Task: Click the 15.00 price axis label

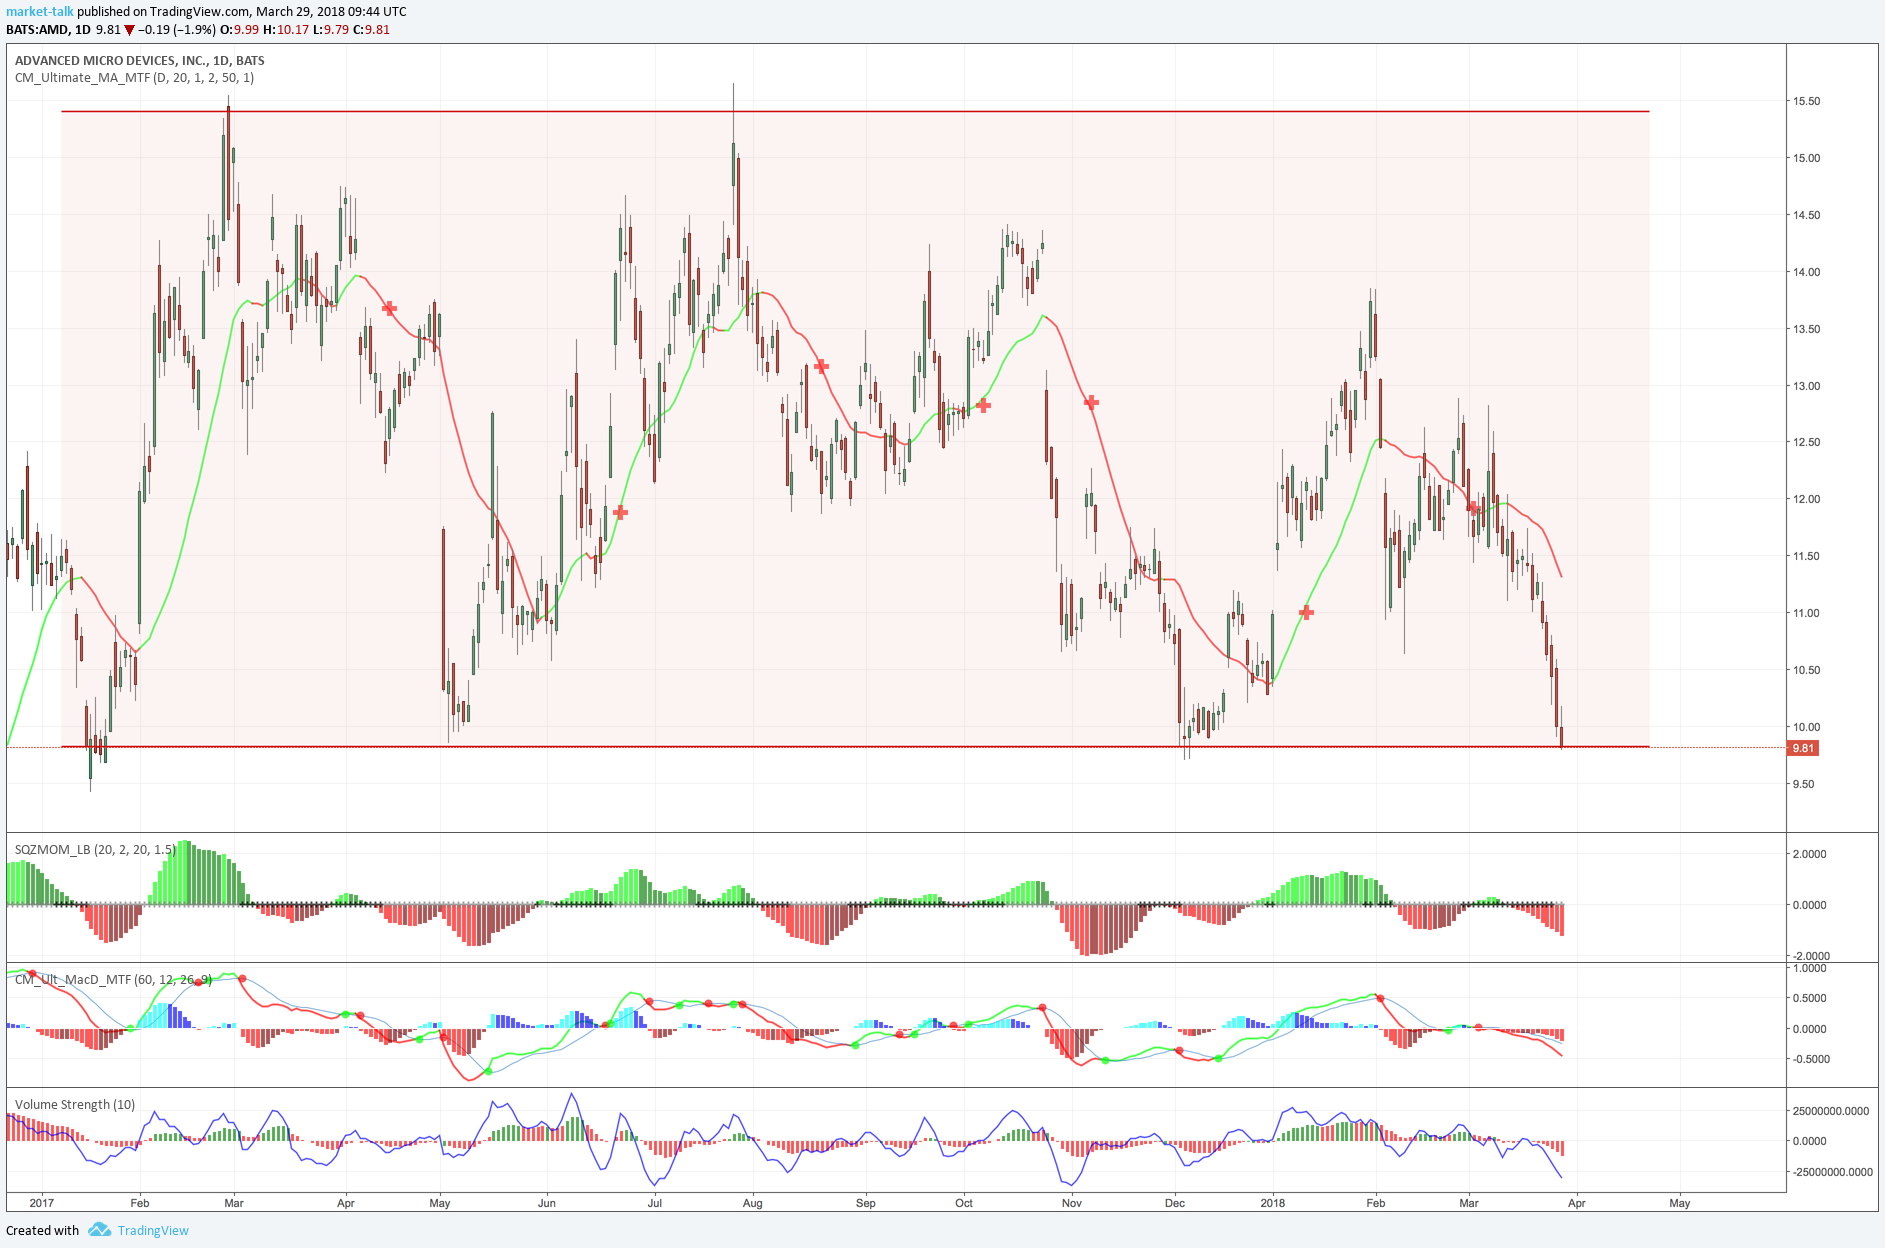Action: (1806, 158)
